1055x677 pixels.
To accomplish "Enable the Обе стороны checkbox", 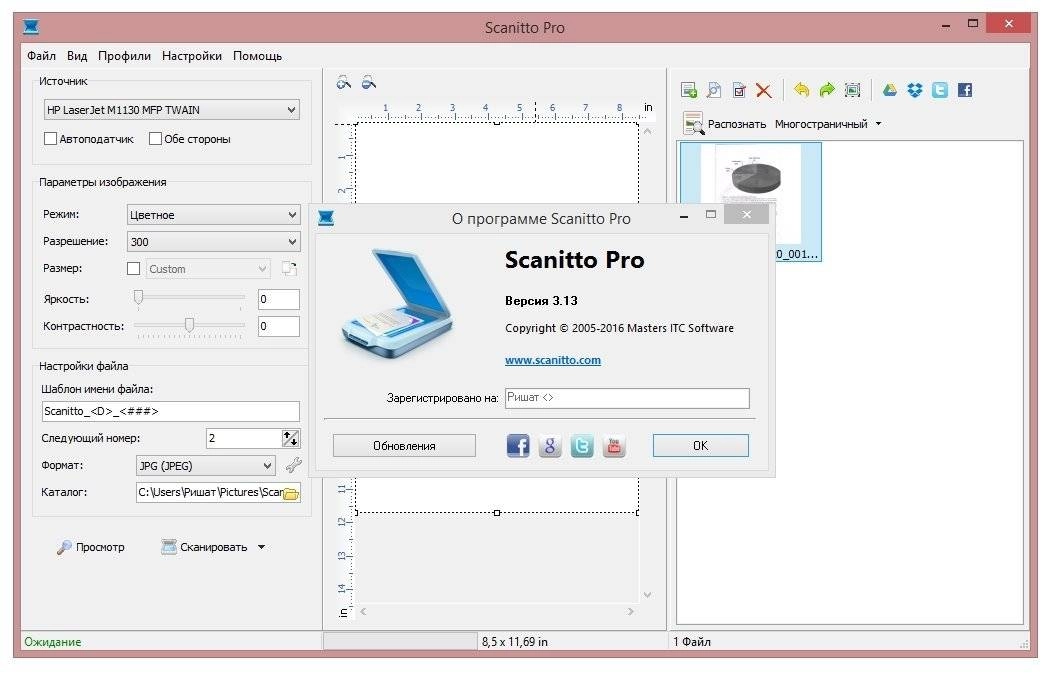I will pyautogui.click(x=155, y=139).
